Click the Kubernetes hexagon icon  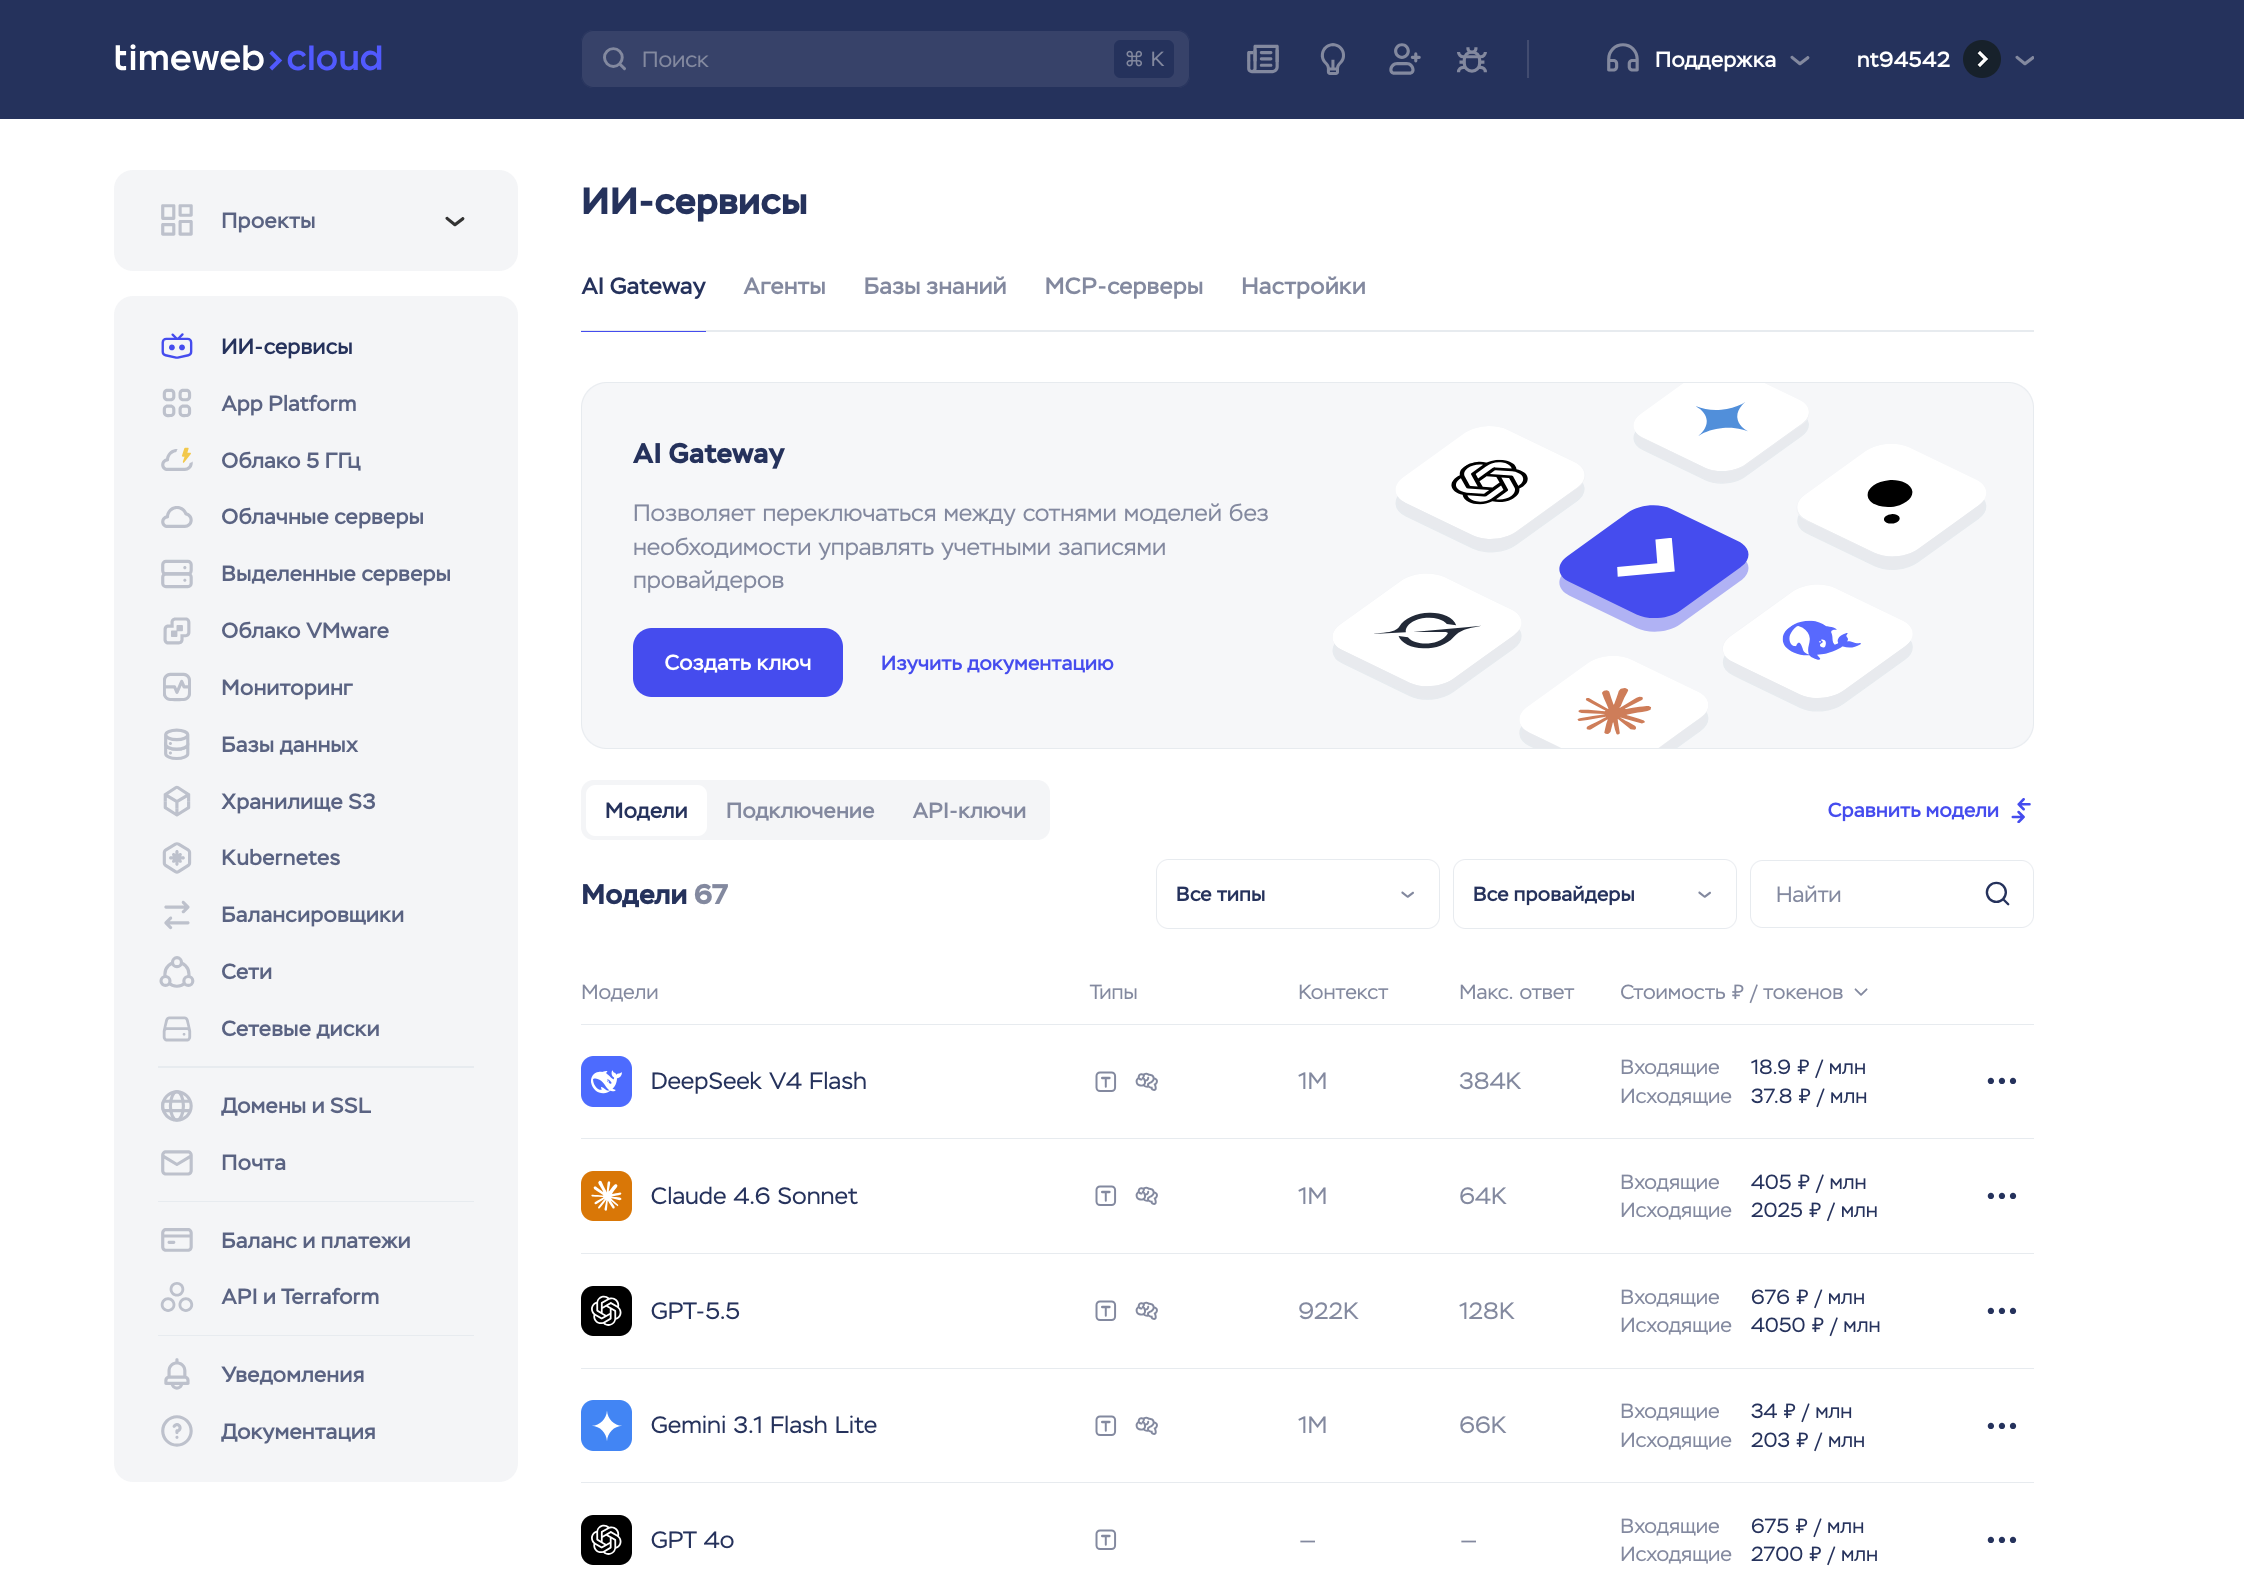[177, 858]
